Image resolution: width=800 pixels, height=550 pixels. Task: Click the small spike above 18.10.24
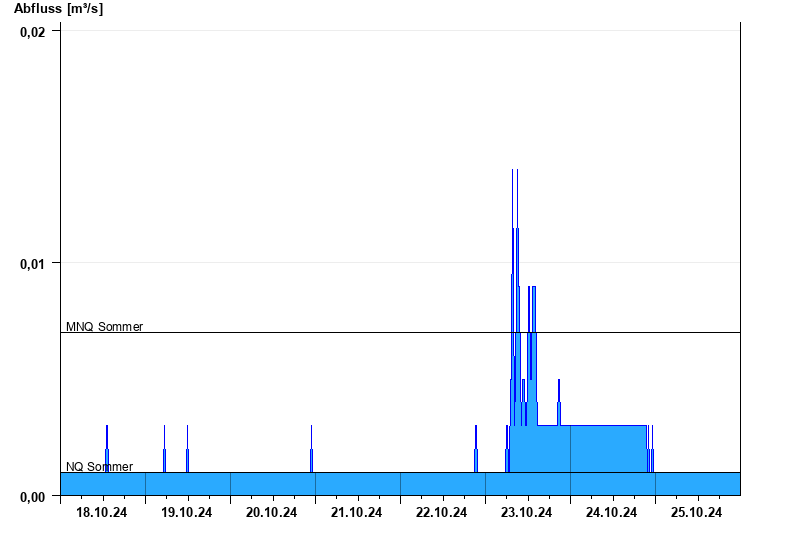pos(107,448)
